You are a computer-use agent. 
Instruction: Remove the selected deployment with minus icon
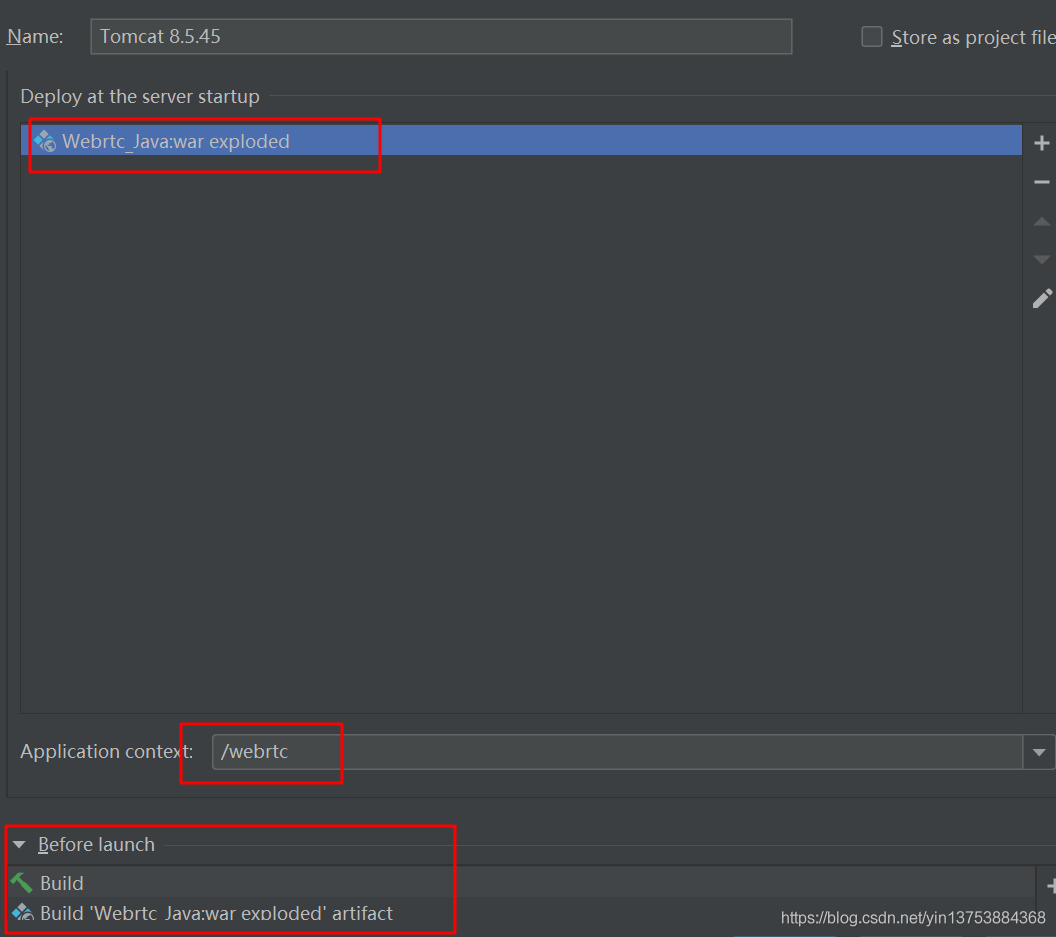point(1041,182)
